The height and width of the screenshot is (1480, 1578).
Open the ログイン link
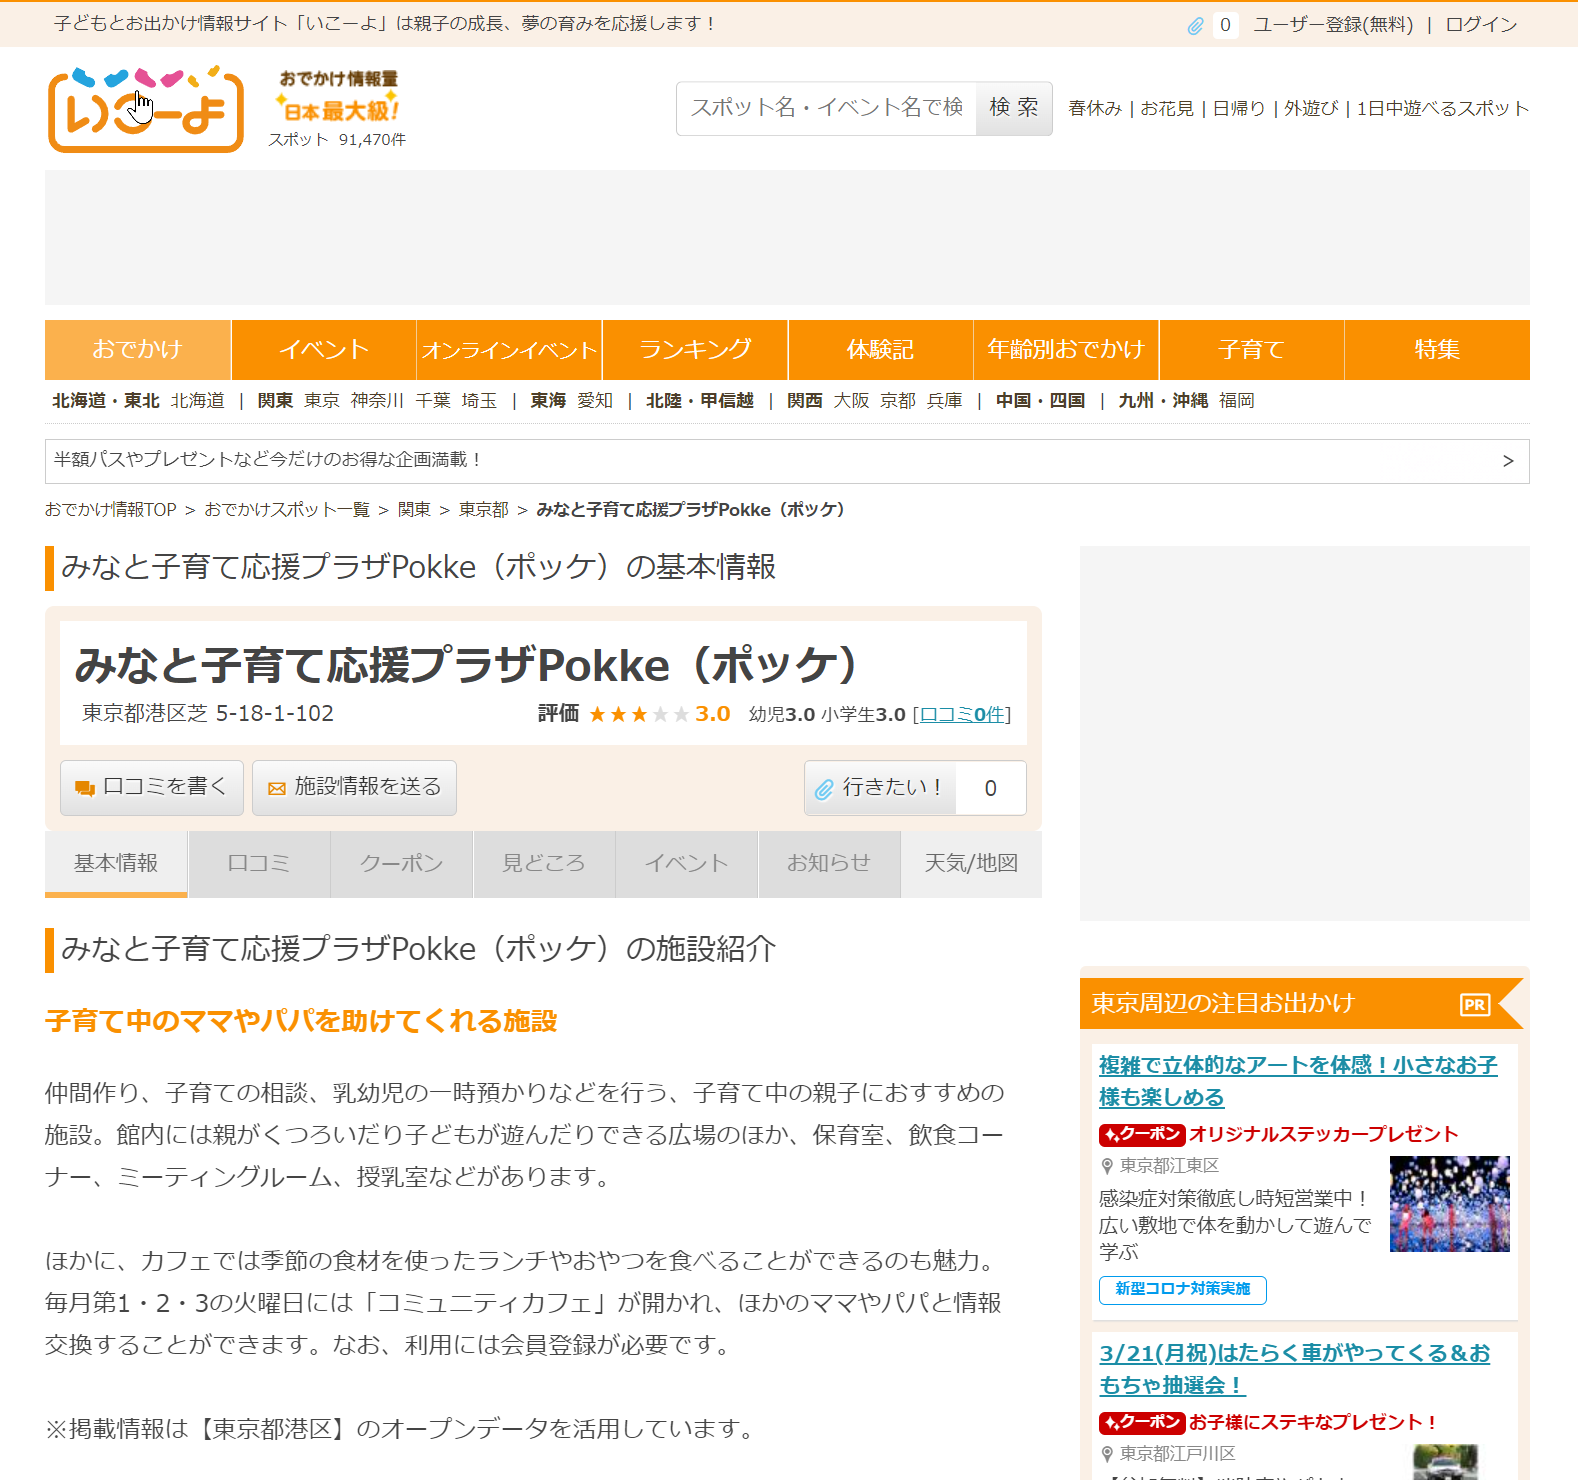pos(1481,25)
